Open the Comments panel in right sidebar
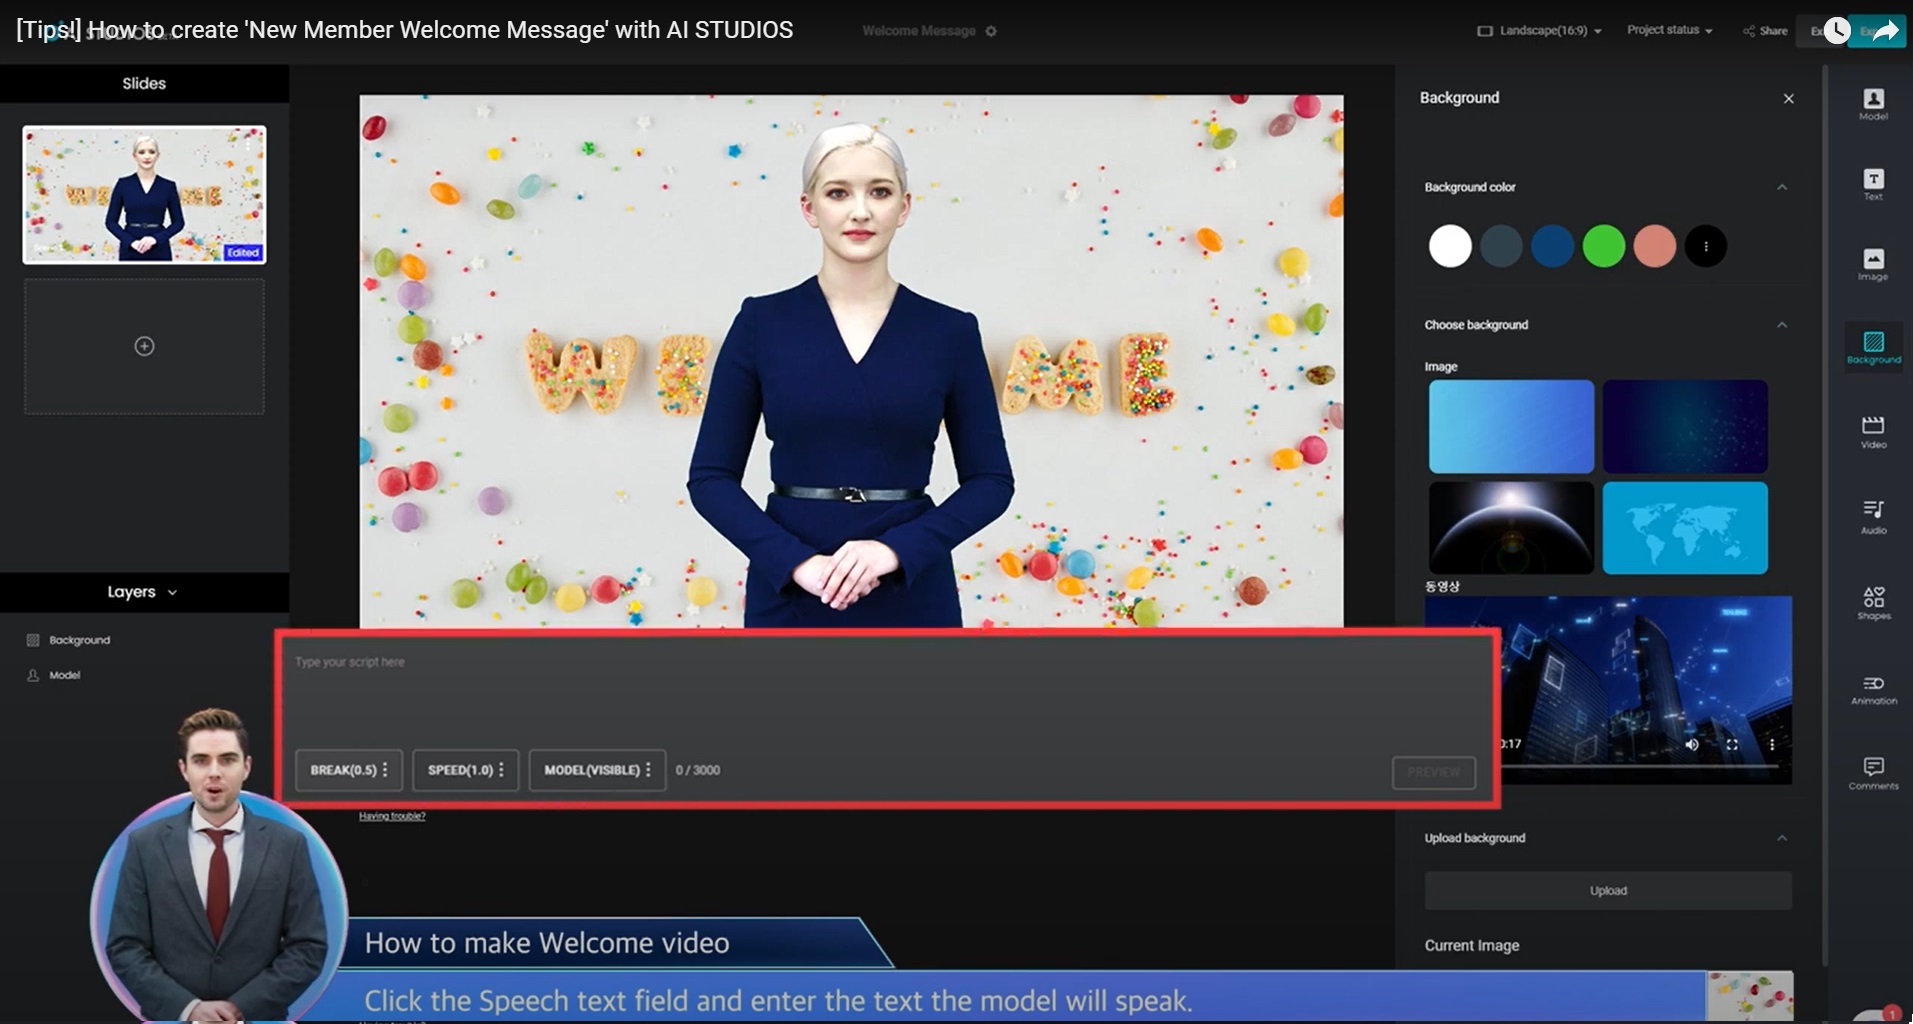This screenshot has width=1913, height=1024. click(1873, 773)
